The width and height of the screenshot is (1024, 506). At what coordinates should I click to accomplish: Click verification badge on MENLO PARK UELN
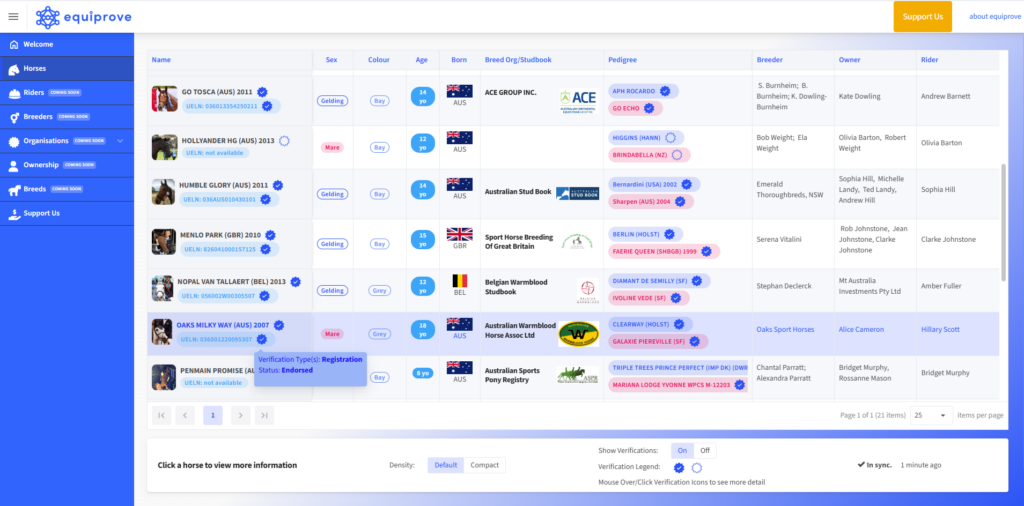(x=266, y=249)
